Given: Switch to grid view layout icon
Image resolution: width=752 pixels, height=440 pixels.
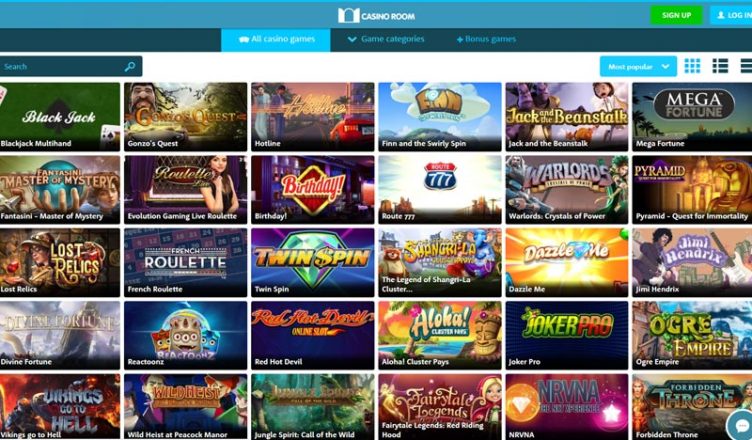Looking at the screenshot, I should (x=692, y=66).
